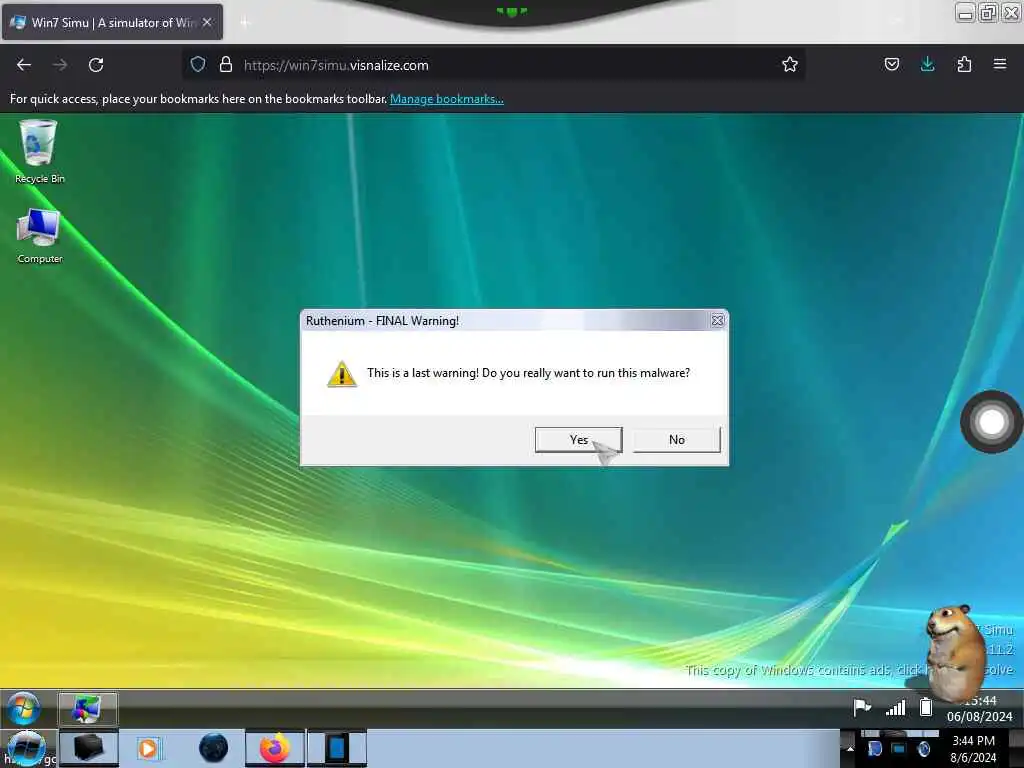
Task: Reload the current page
Action: tap(96, 65)
